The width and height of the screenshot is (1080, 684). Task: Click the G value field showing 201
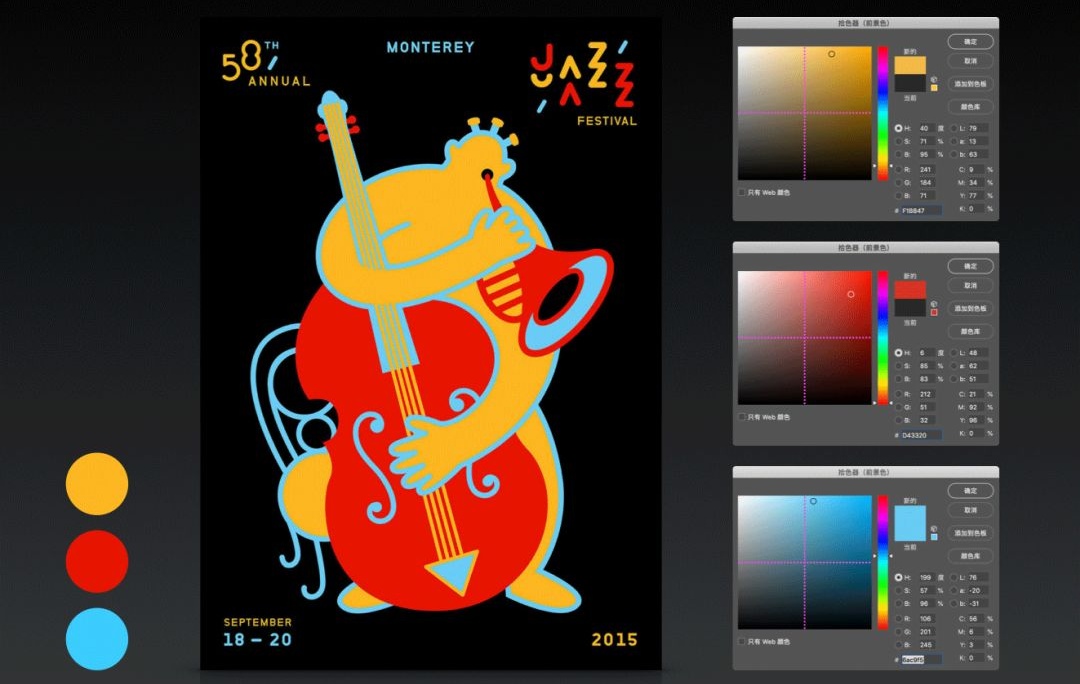(927, 632)
